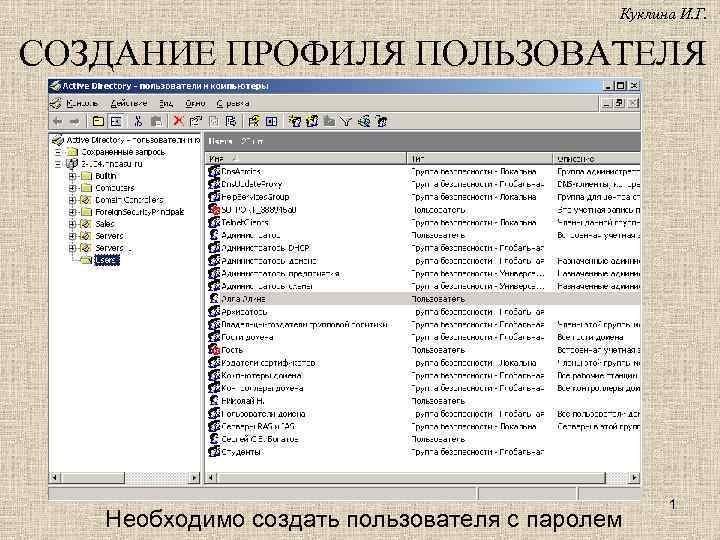Select the Active Directory root tree node
Screen dimensions: 720x540
133,140
